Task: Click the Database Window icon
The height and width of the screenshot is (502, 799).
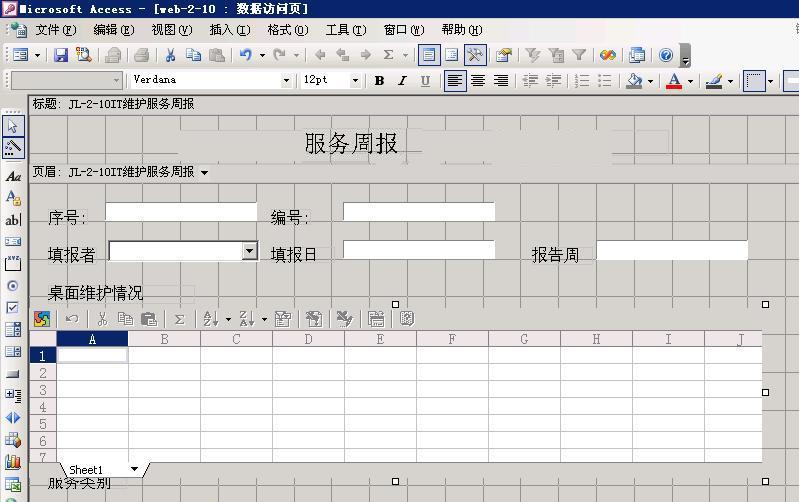Action: click(x=636, y=55)
